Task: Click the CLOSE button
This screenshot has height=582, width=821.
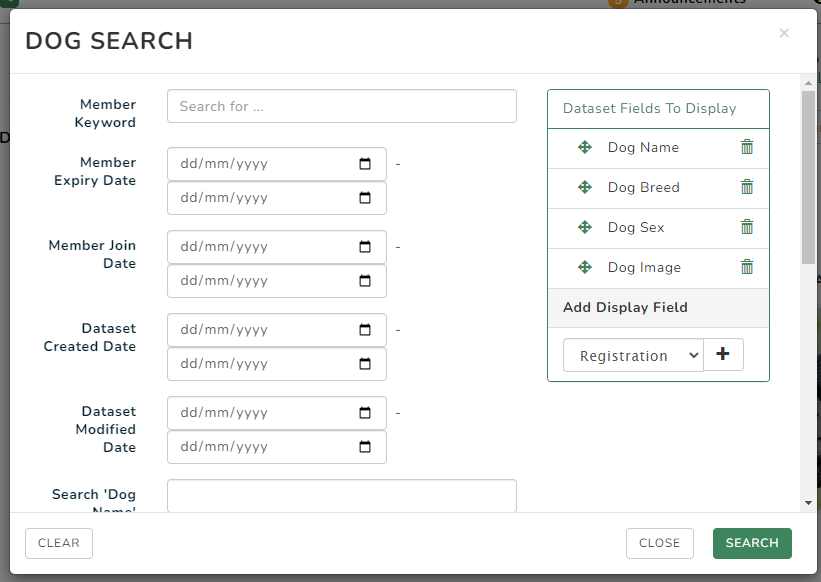Action: (660, 543)
